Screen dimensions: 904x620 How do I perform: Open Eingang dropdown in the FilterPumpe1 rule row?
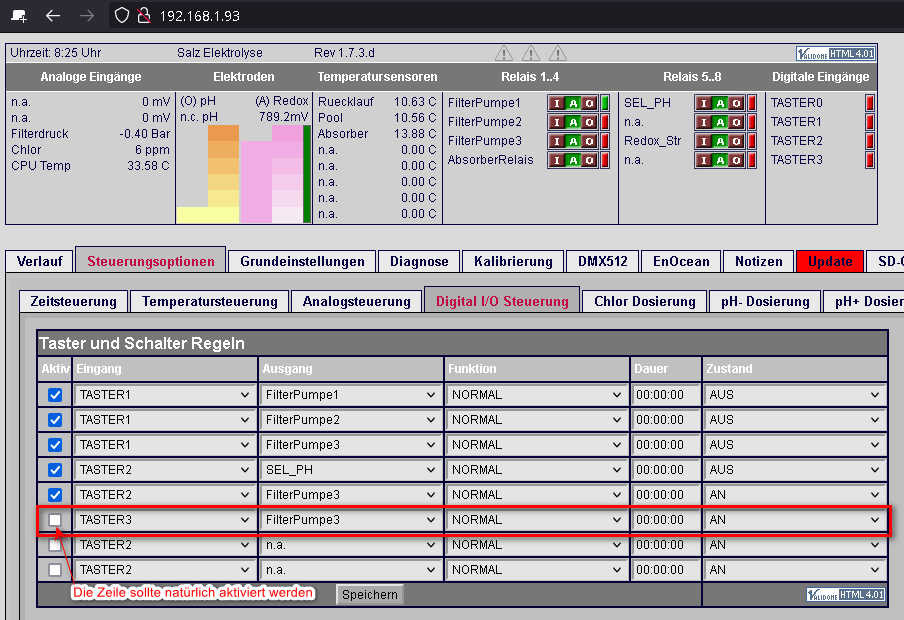(x=165, y=395)
